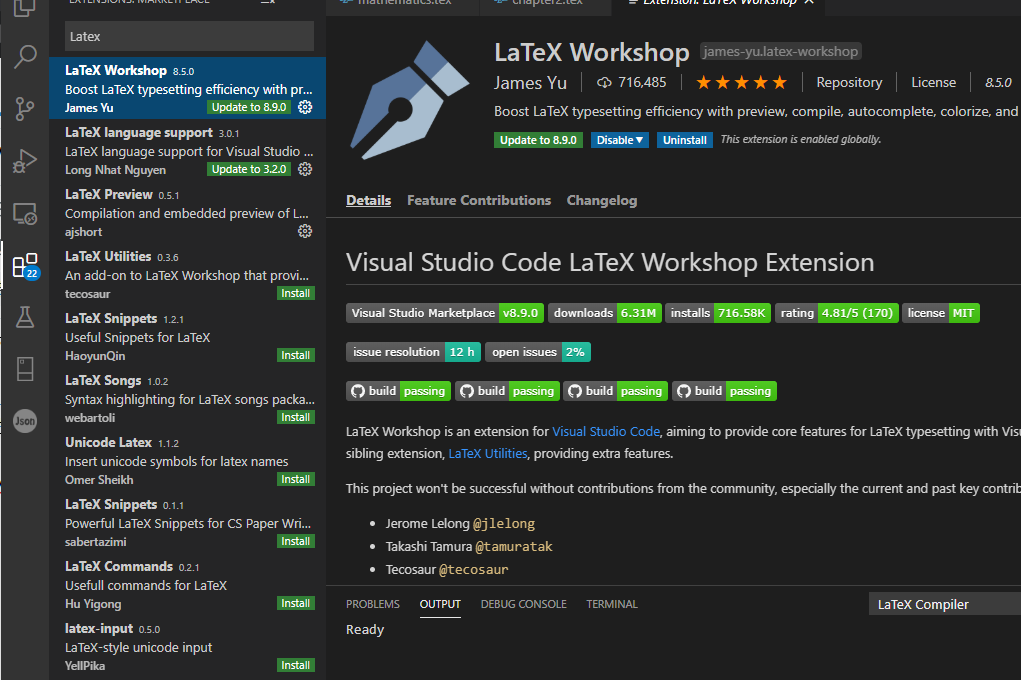Click the @tamuratak contributor handle
The width and height of the screenshot is (1021, 680).
pos(514,546)
